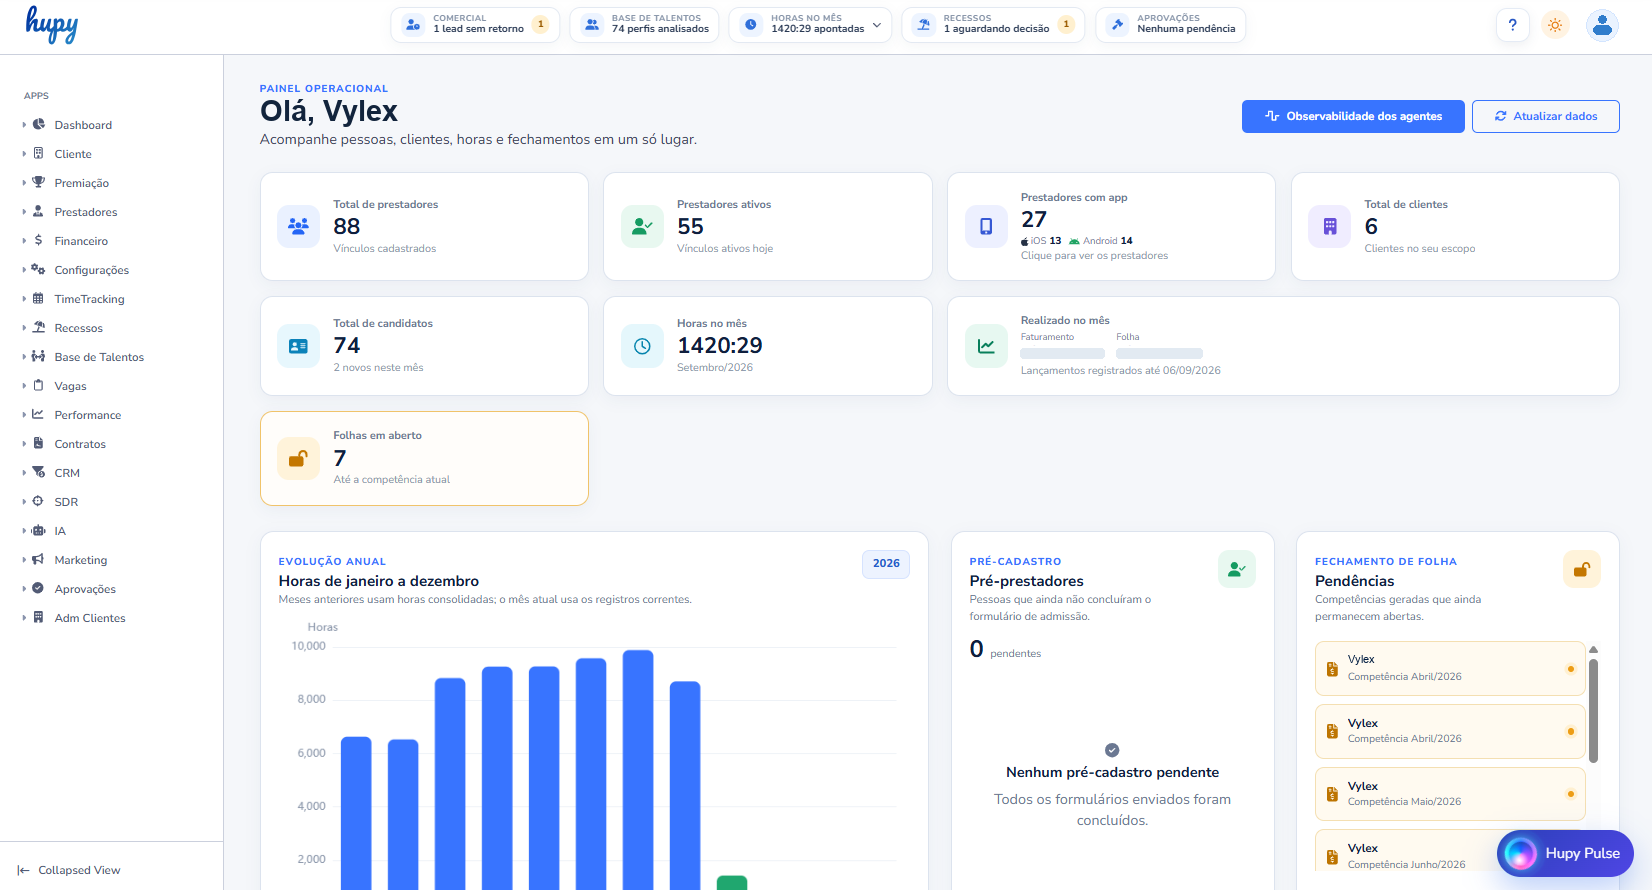Click the '88' total prestadores value
1652x890 pixels.
pos(347,227)
